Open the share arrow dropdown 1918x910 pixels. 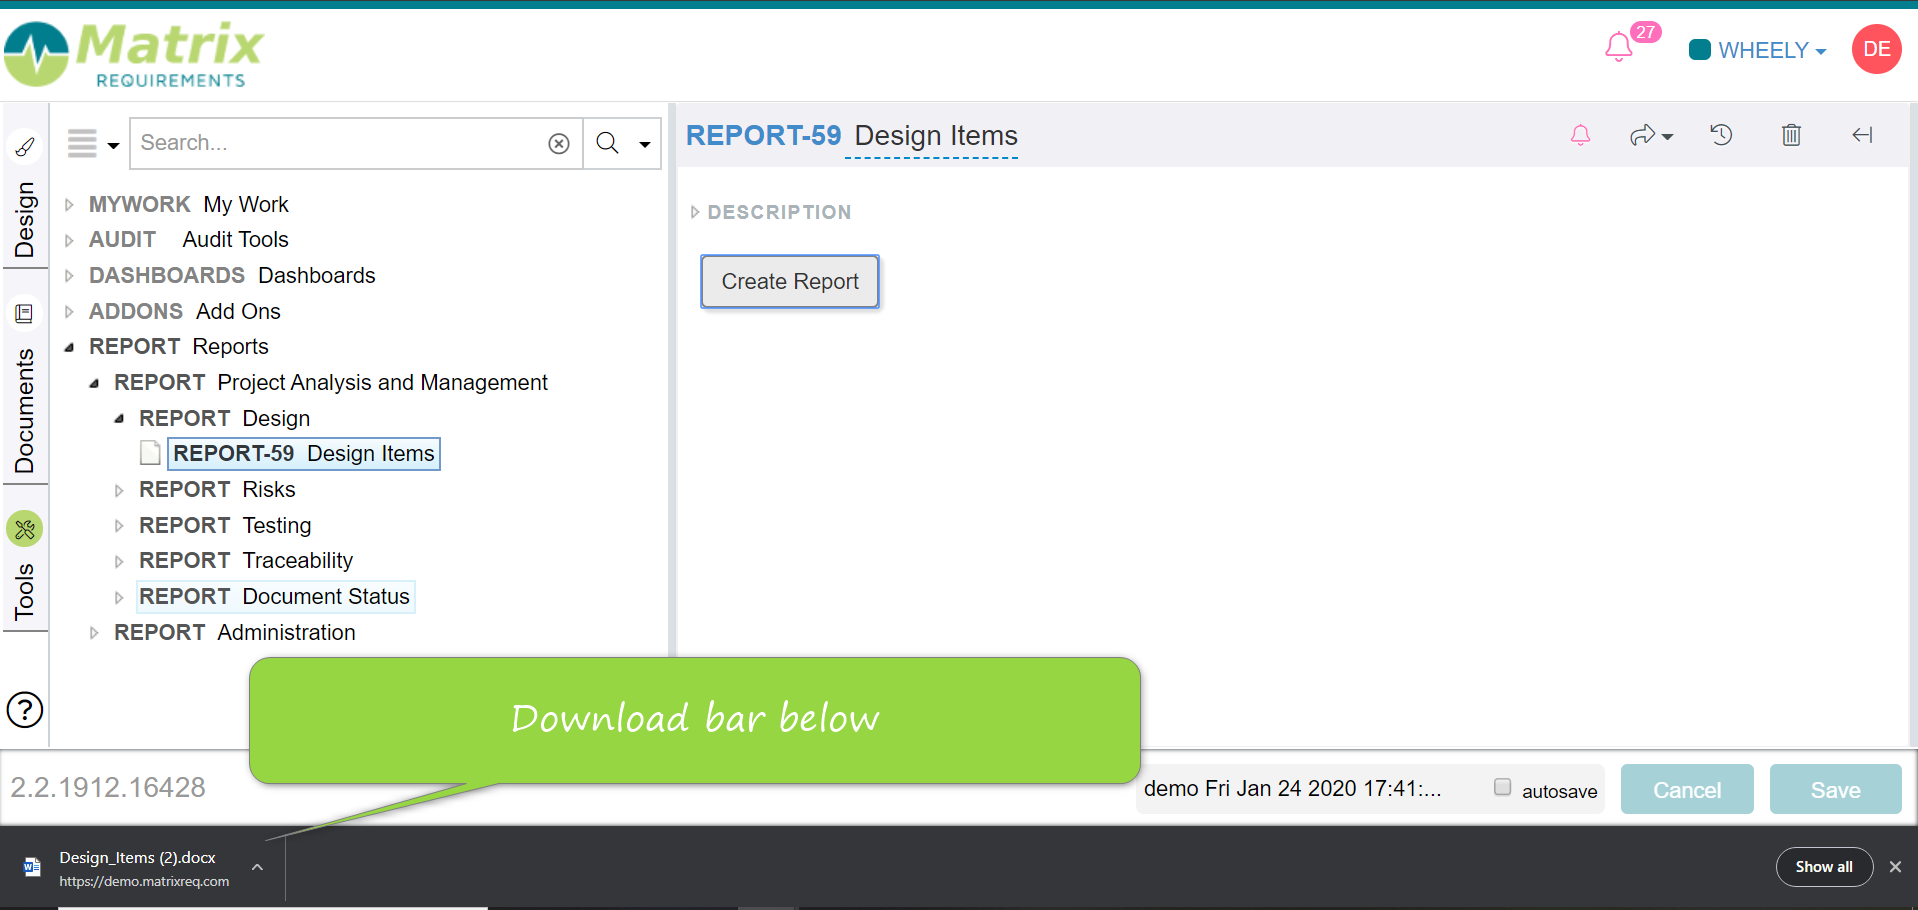(x=1651, y=135)
